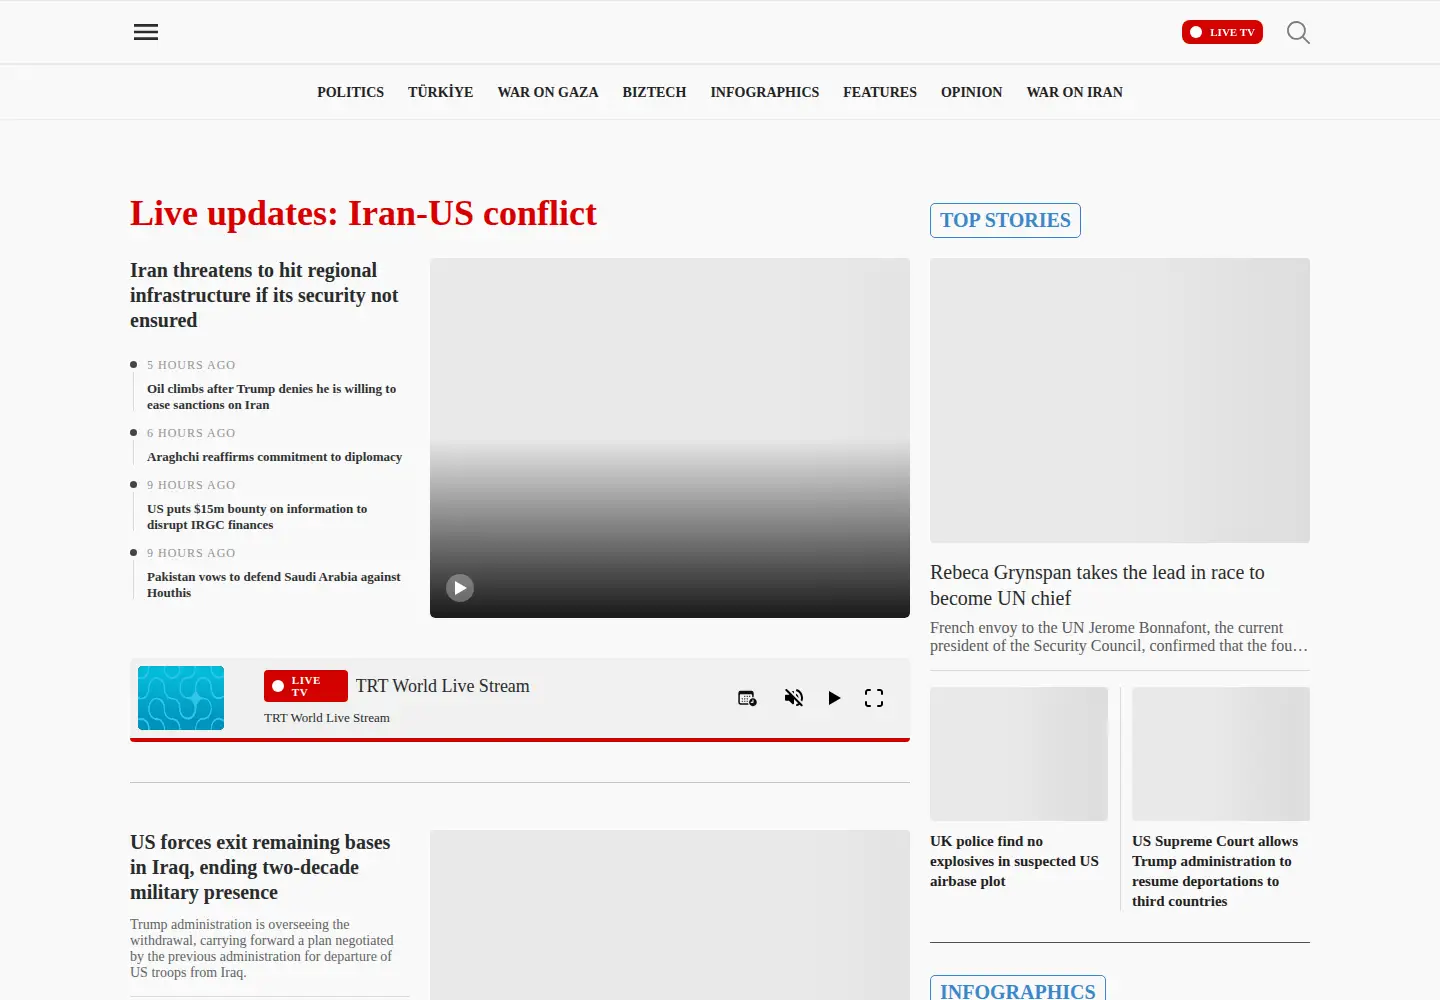
Task: Open Live updates: Iran-US conflict headline
Action: (363, 213)
